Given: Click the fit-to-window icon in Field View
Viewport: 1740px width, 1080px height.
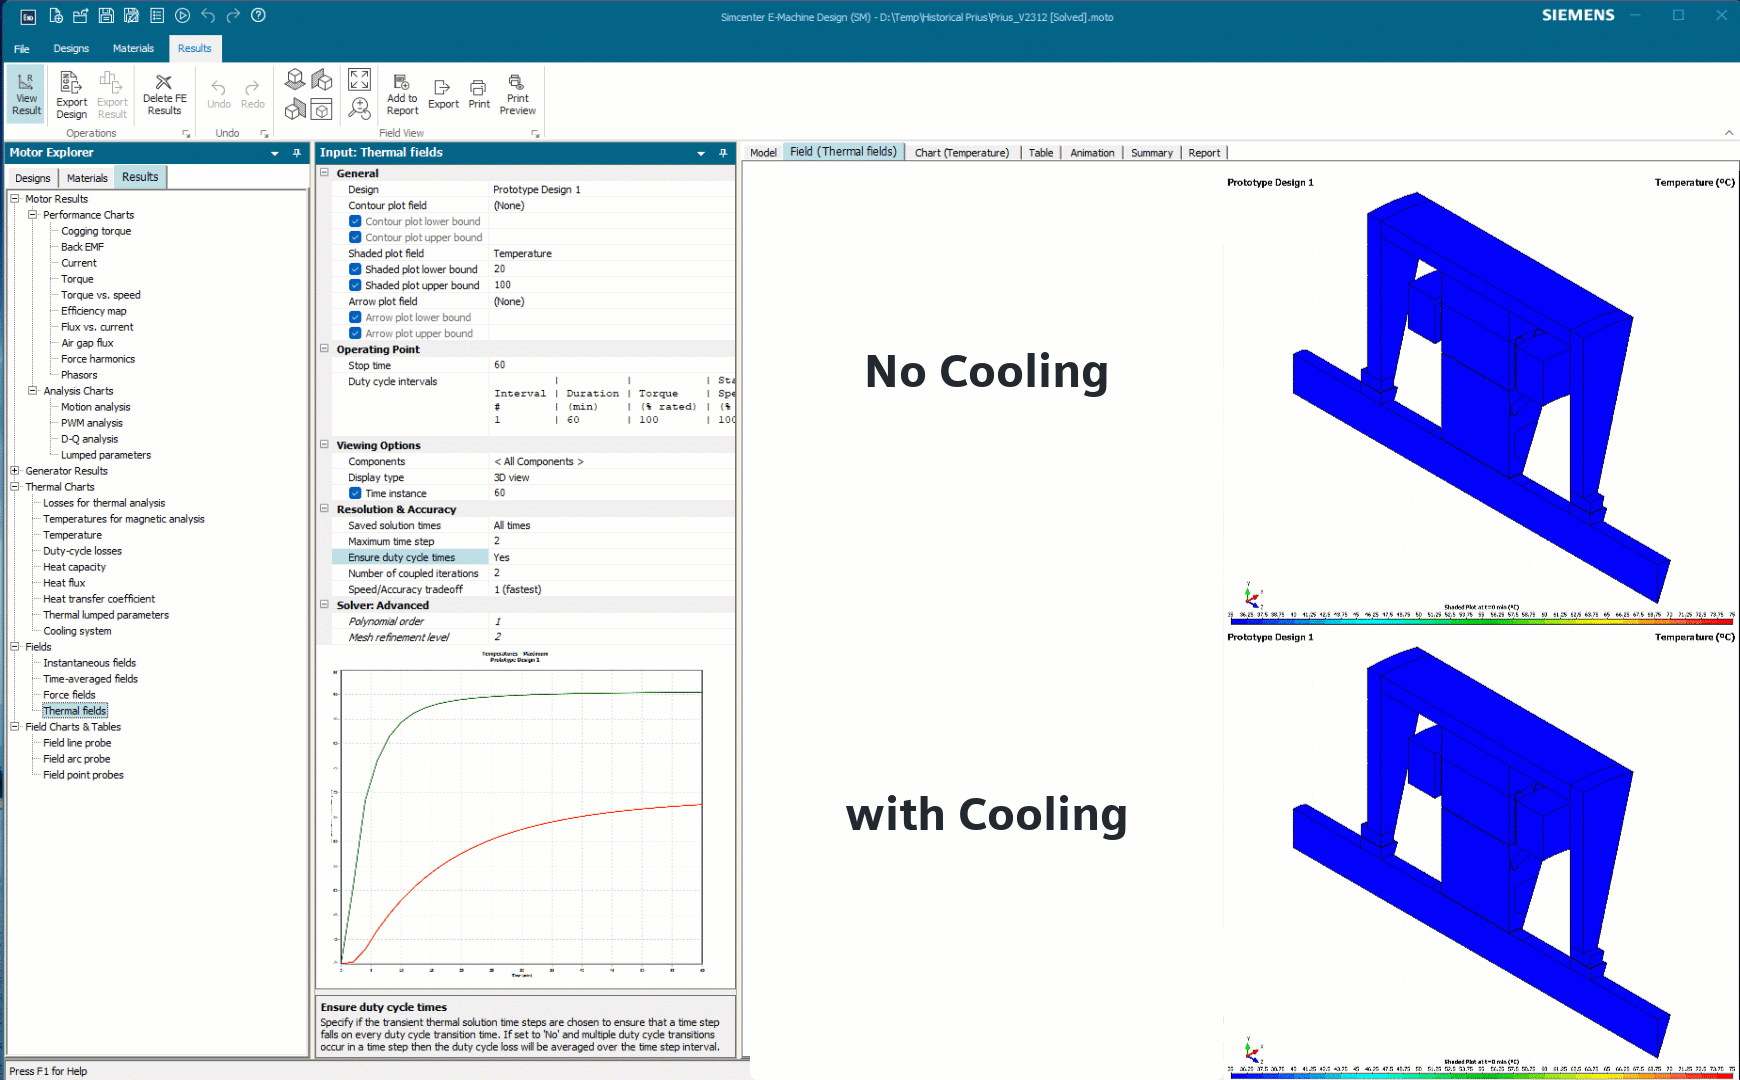Looking at the screenshot, I should tap(359, 78).
